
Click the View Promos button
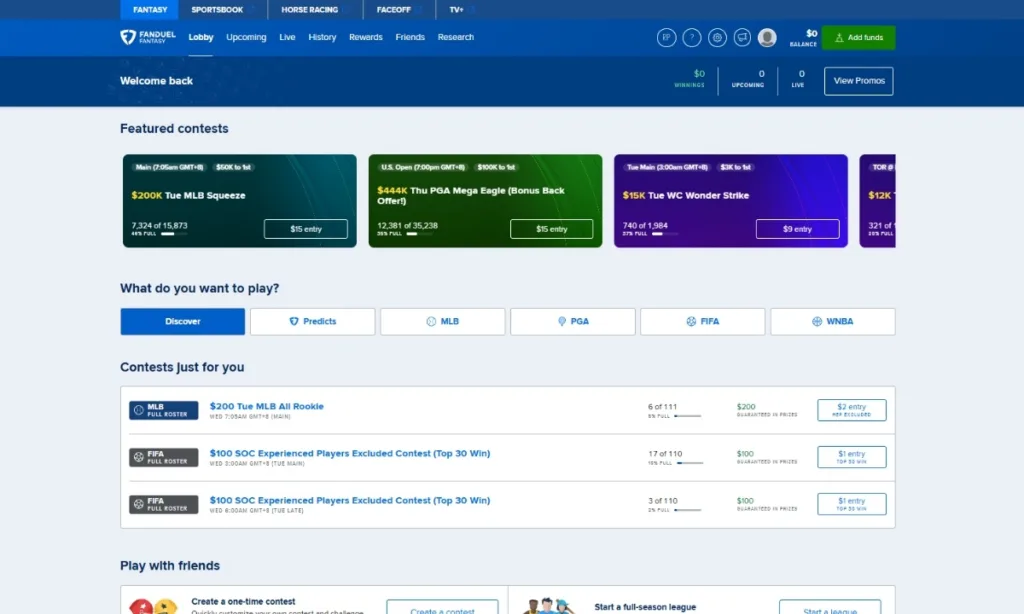pyautogui.click(x=859, y=81)
